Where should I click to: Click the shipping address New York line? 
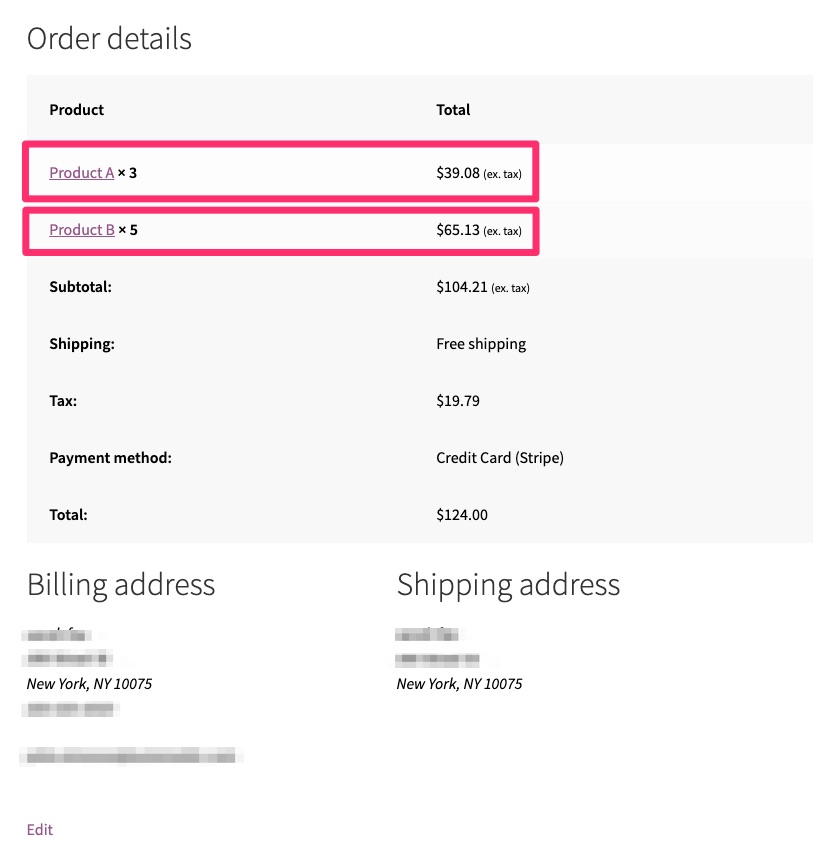tap(458, 684)
